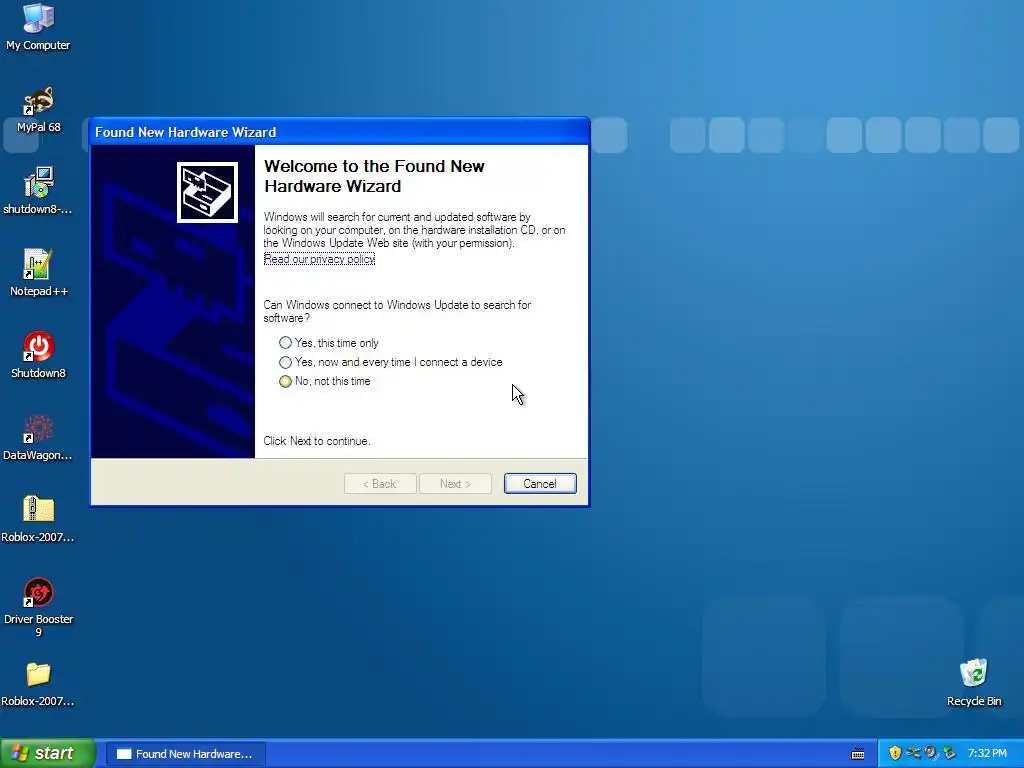Select the plain Roblox-2007 folder icon
Screen dimensions: 1024x768
click(38, 684)
